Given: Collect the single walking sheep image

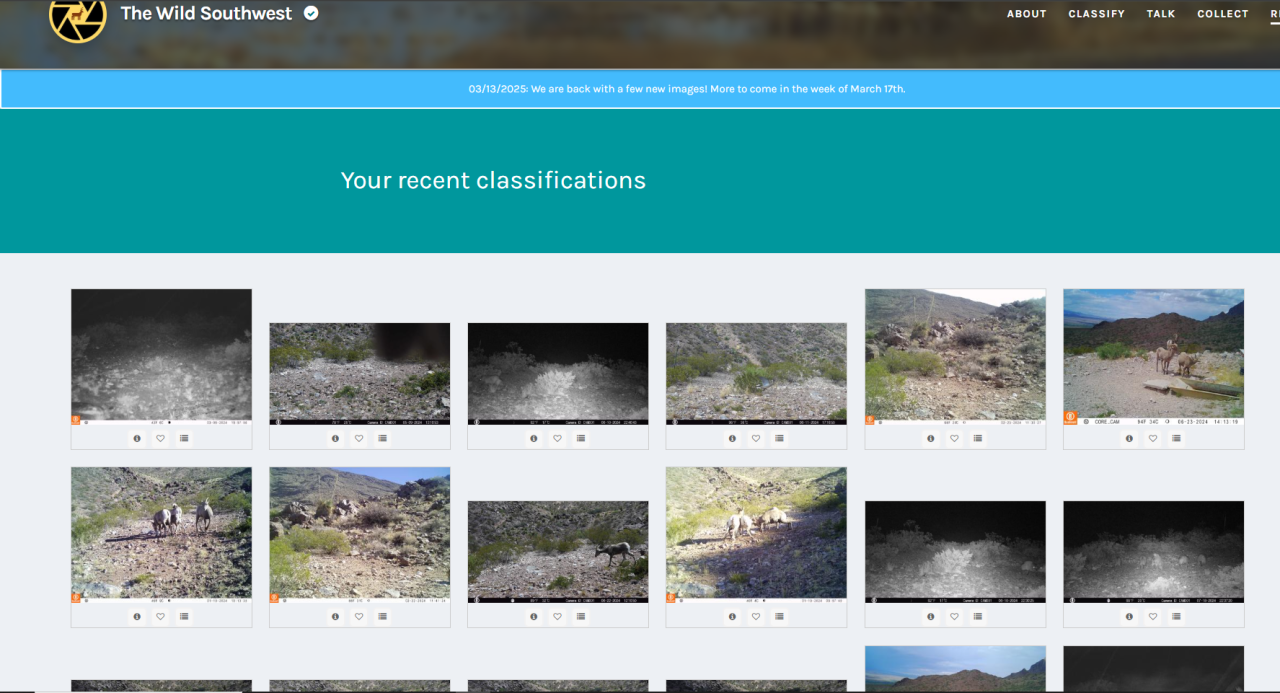Looking at the screenshot, I should click(x=580, y=617).
